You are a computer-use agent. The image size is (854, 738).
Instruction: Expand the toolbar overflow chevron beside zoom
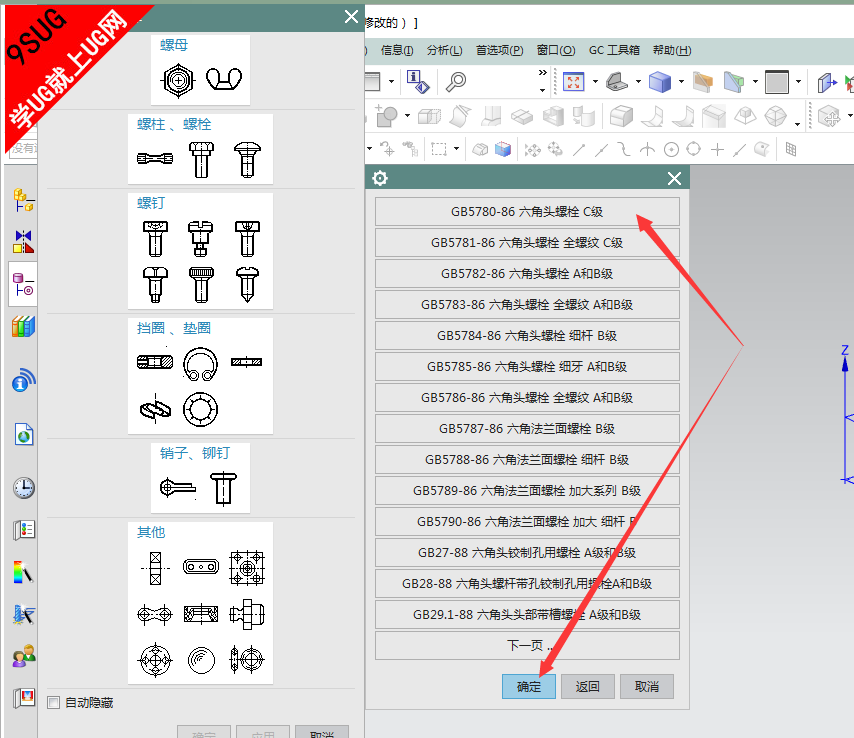point(542,72)
